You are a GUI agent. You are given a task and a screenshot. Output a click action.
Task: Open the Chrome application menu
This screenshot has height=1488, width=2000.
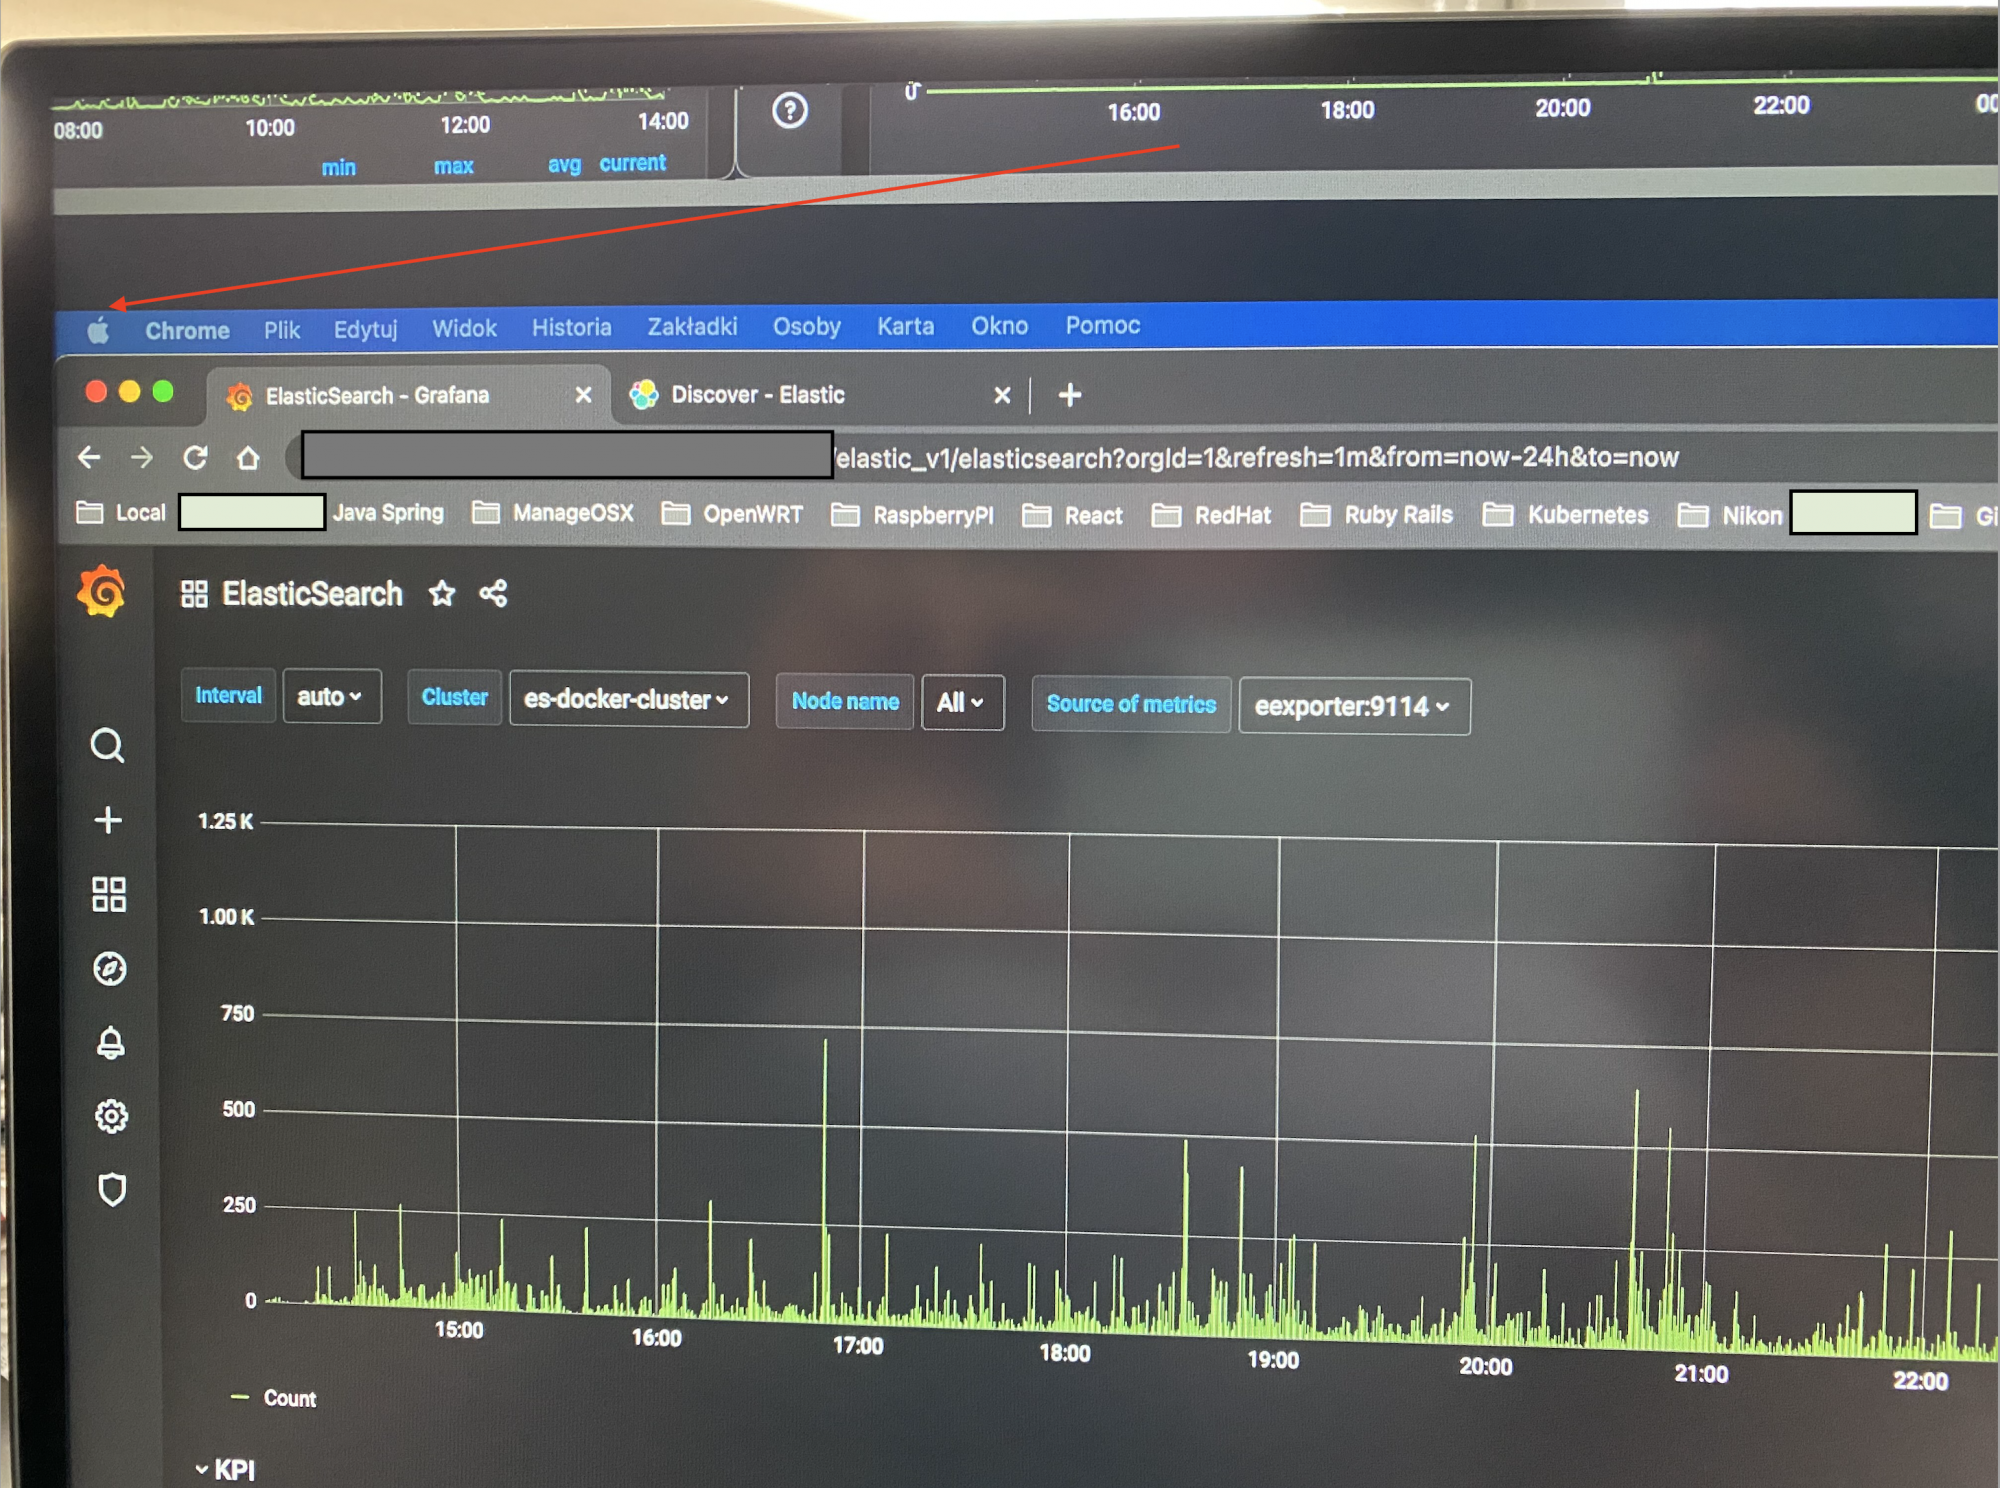click(187, 330)
